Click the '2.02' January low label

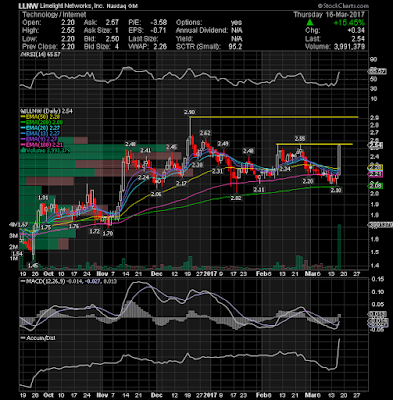(235, 198)
